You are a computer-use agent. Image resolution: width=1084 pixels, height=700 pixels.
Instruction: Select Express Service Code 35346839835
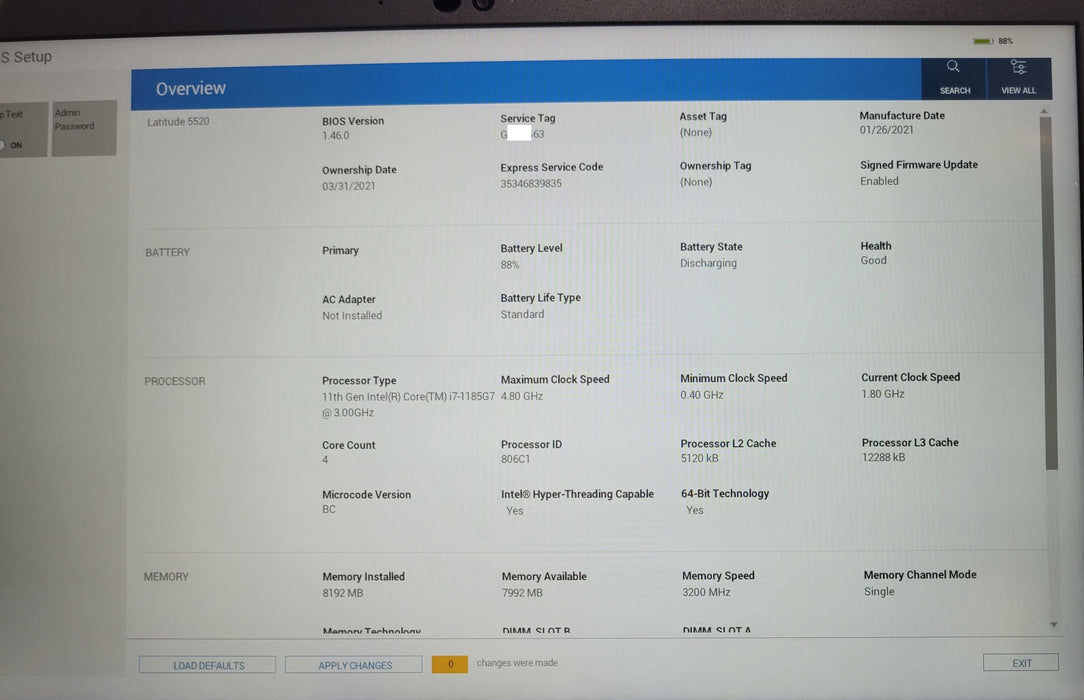(x=531, y=183)
